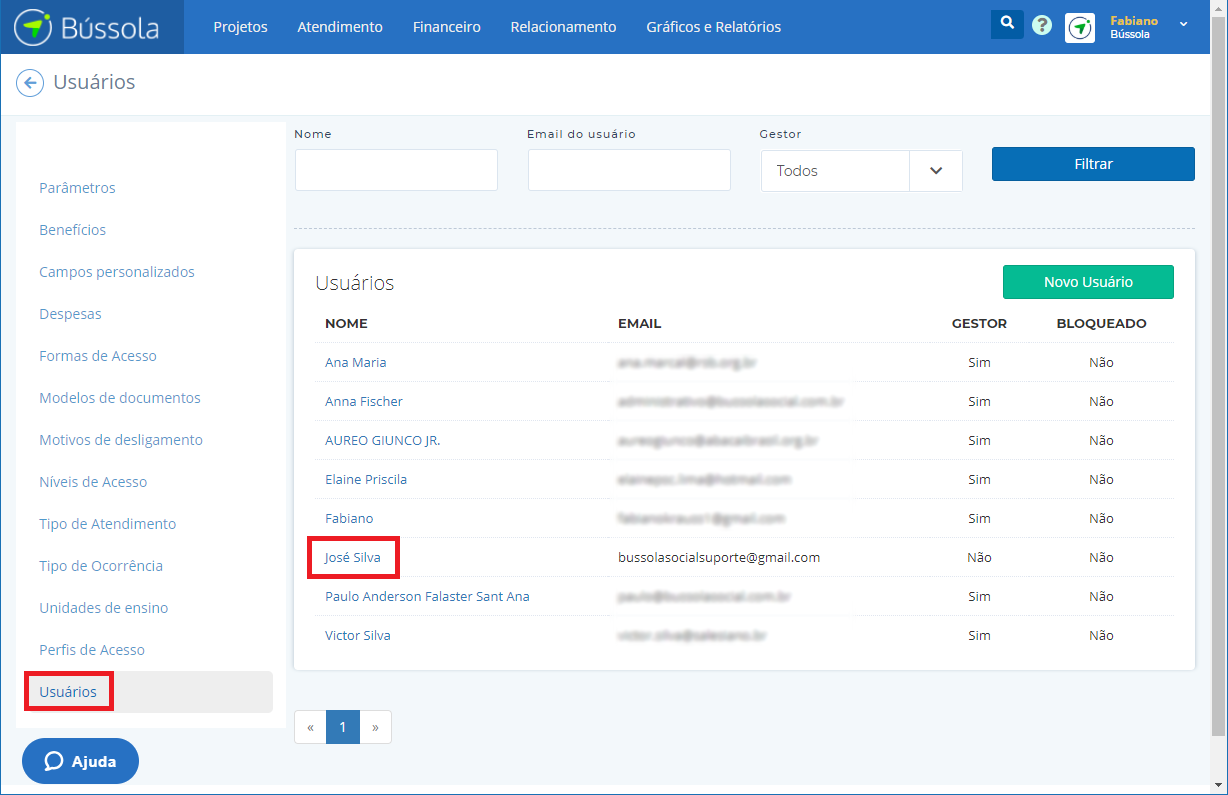Screen dimensions: 1228x795
Task: Open Níveis de Acesso
Action: click(x=93, y=482)
